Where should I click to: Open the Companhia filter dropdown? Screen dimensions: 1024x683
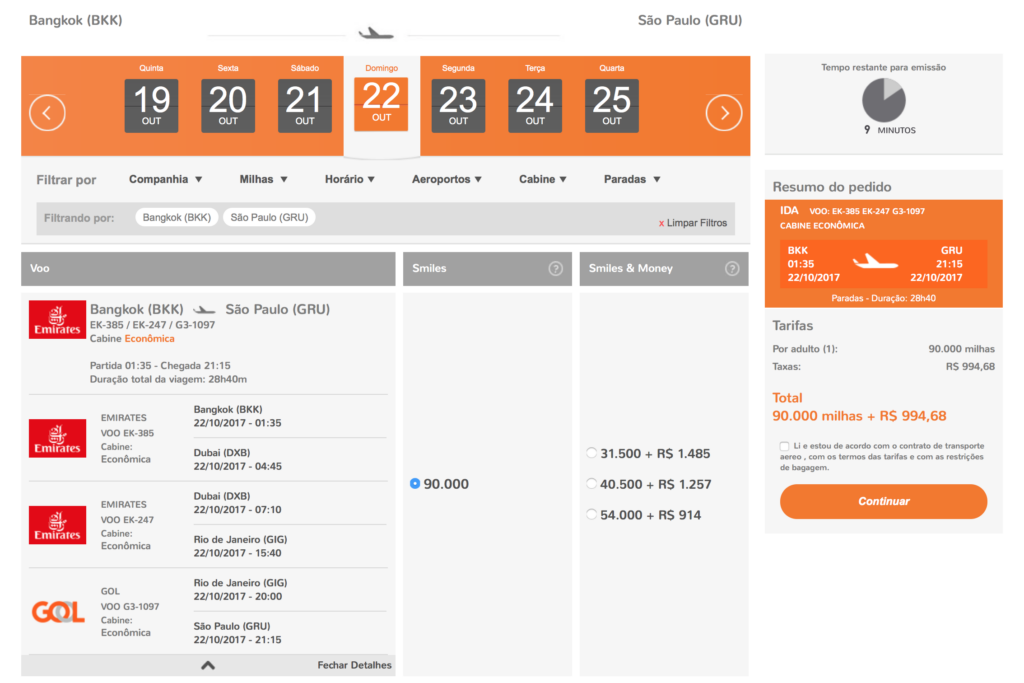tap(165, 179)
